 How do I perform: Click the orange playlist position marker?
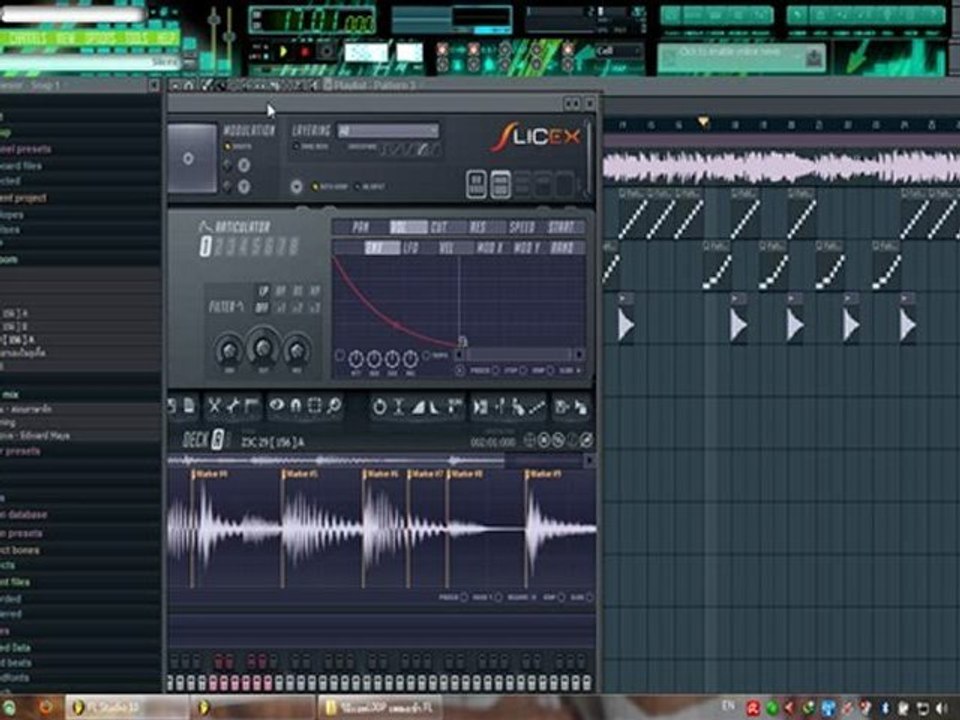click(x=704, y=122)
